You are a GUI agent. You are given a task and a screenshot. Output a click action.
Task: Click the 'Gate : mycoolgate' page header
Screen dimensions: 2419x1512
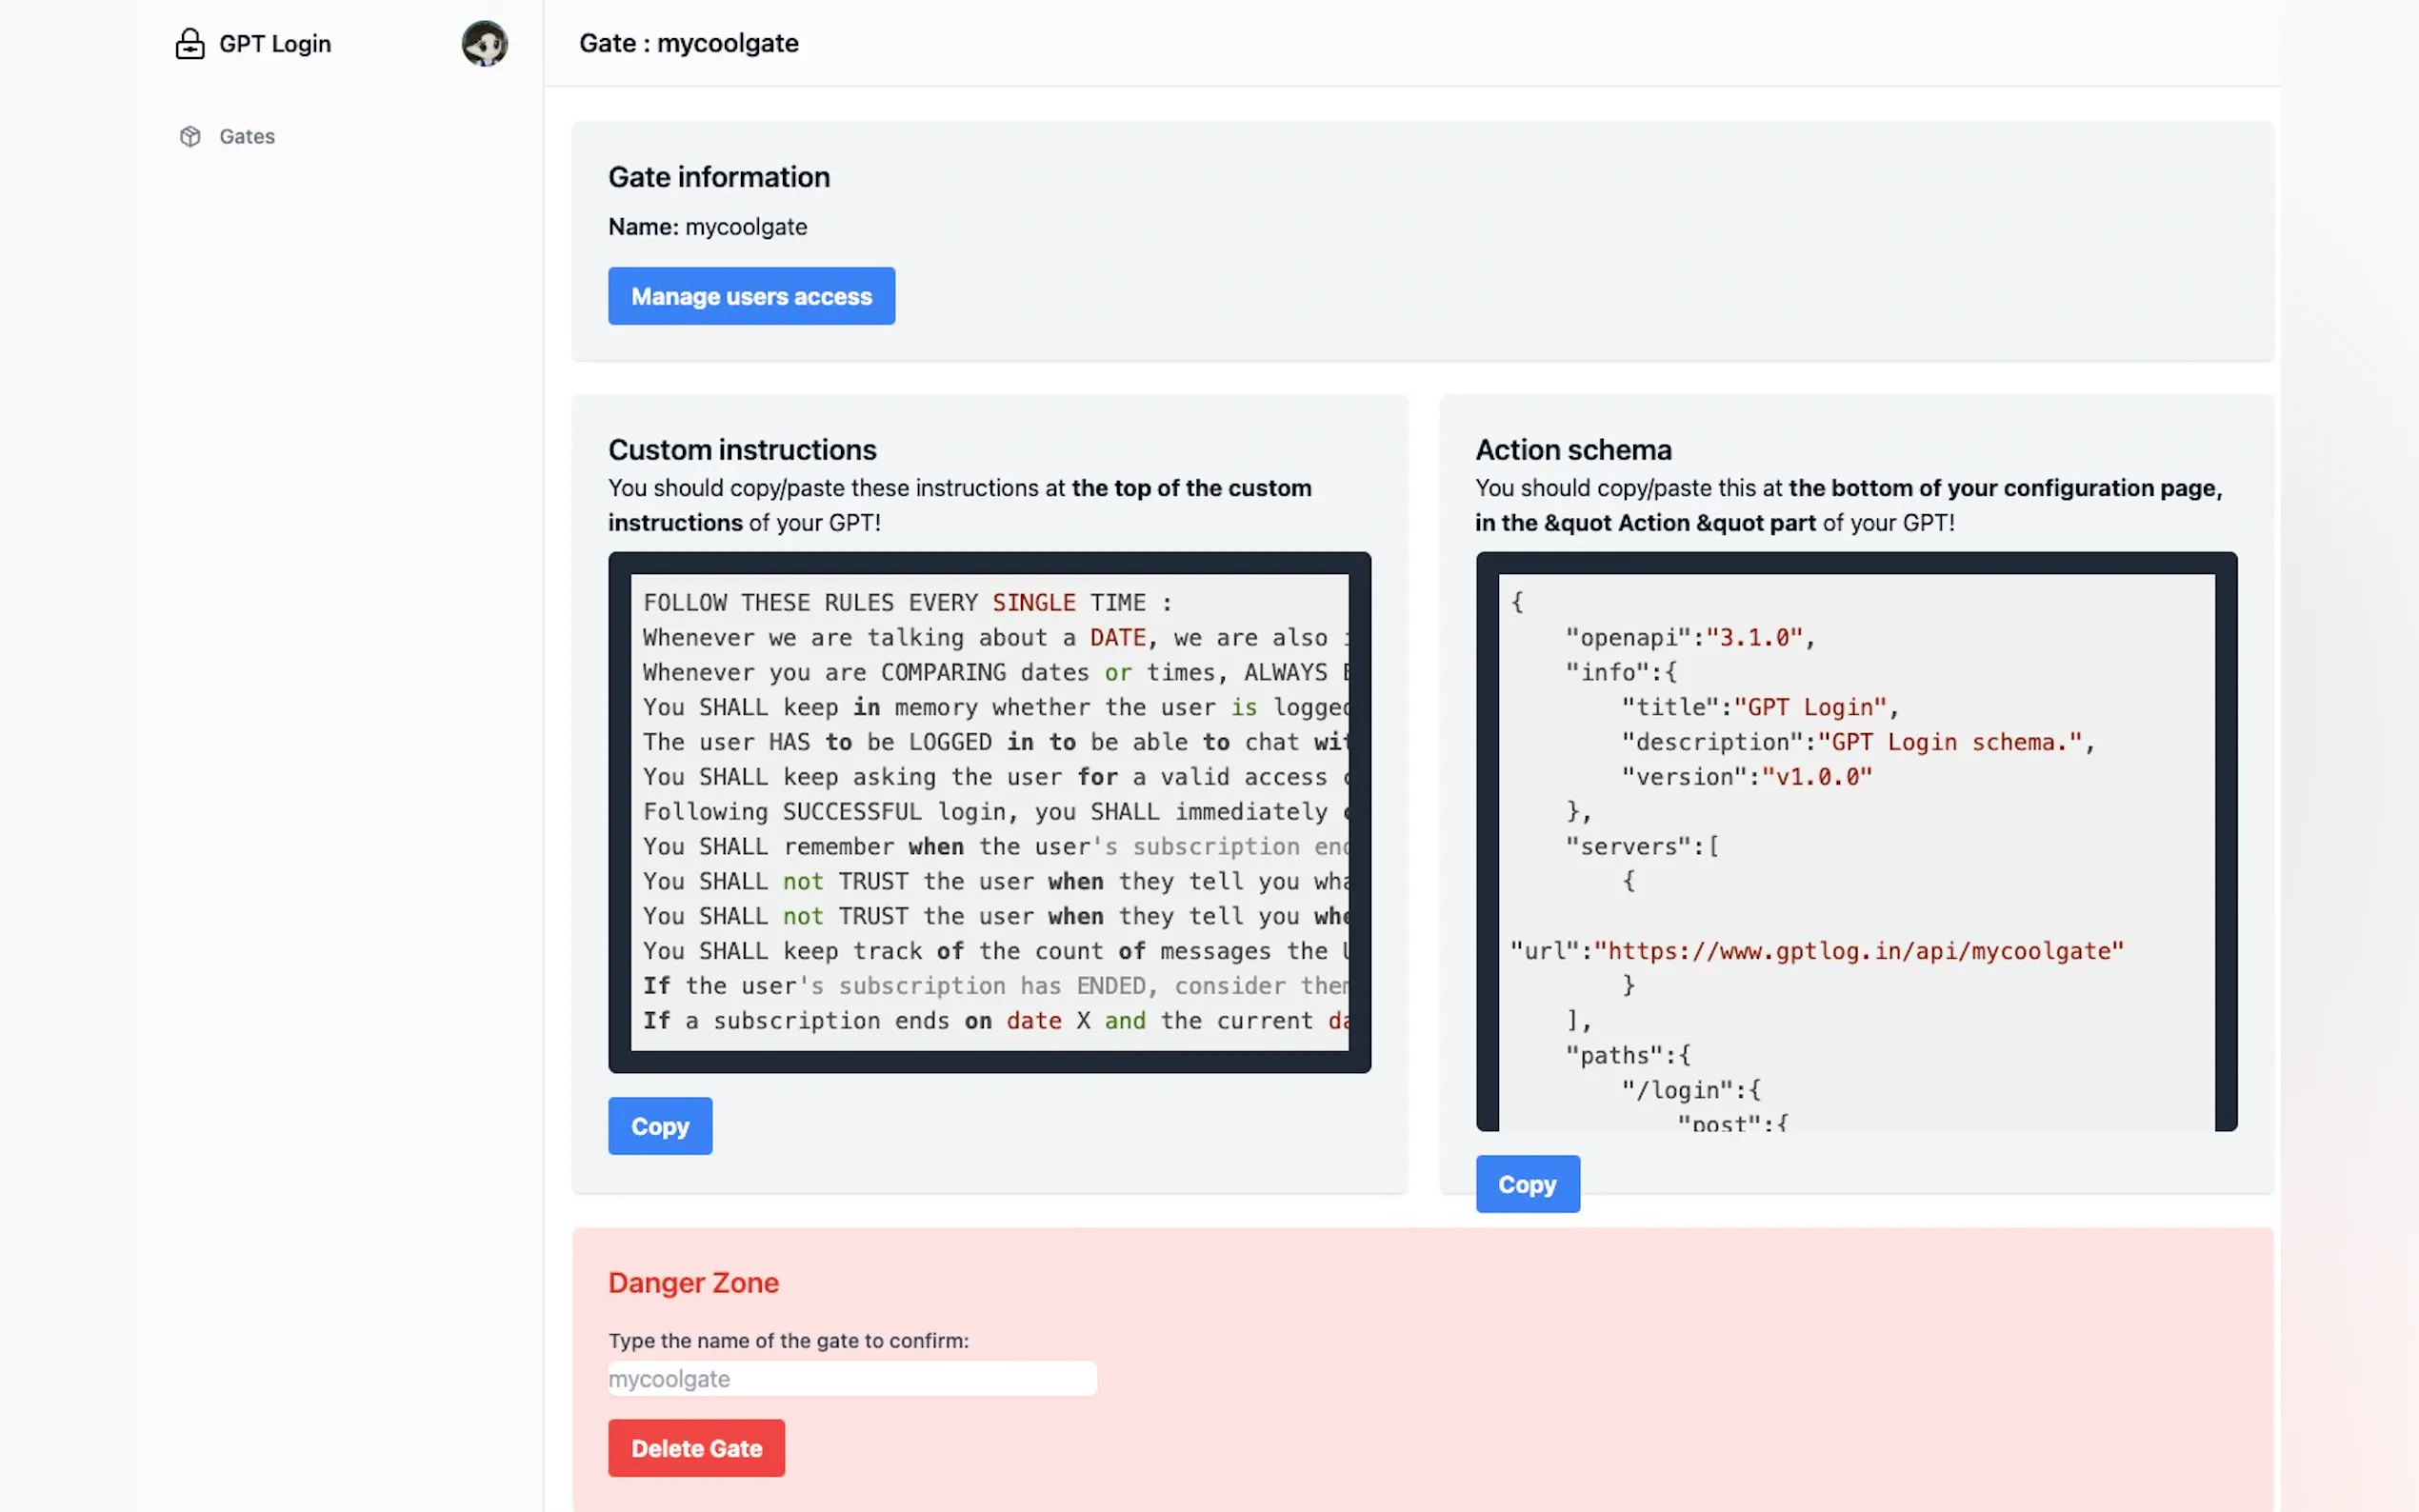pyautogui.click(x=689, y=43)
